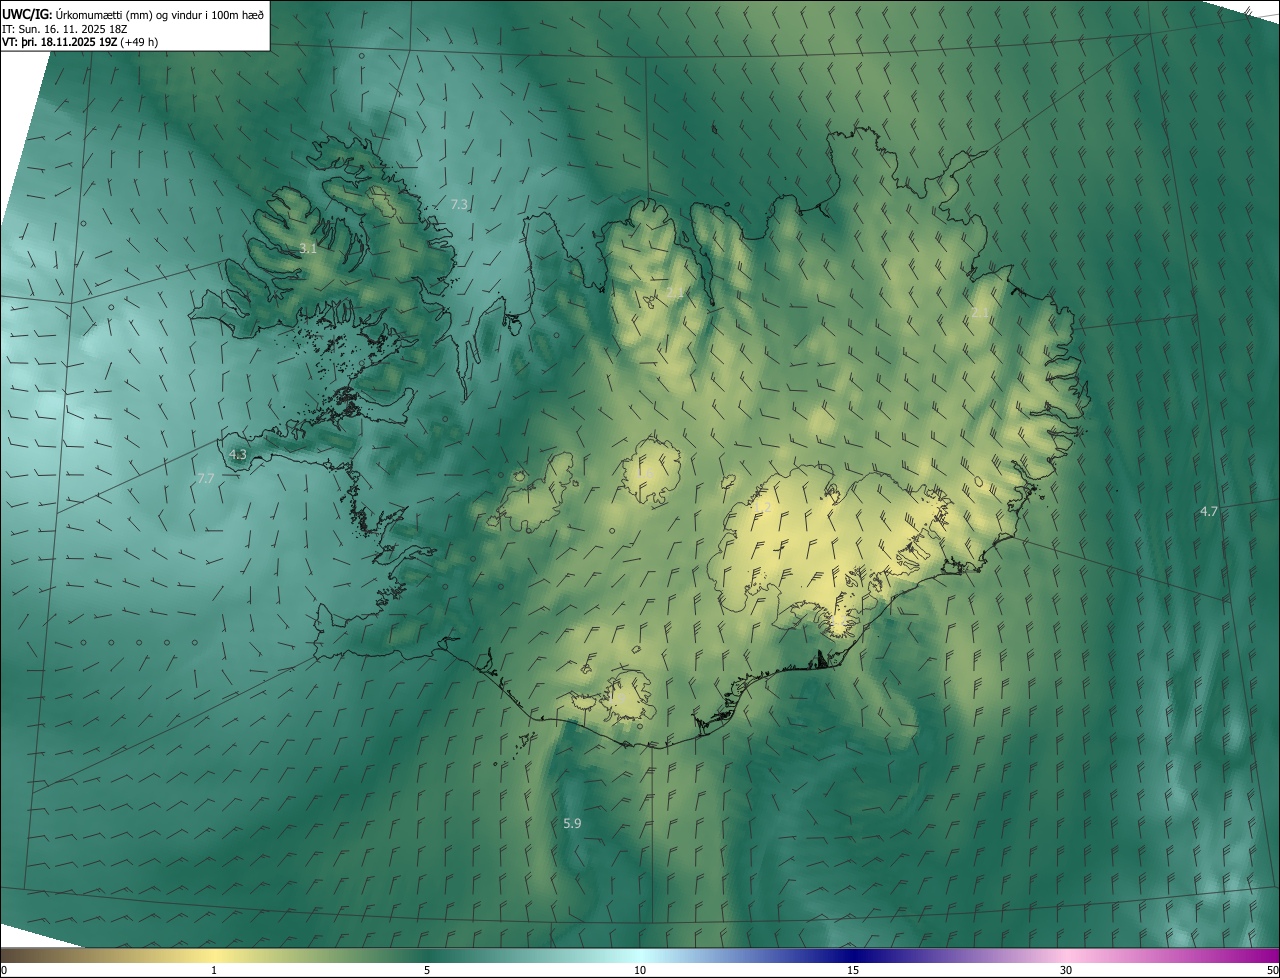The height and width of the screenshot is (978, 1280).
Task: Click the 3.1 value over the Westfjords
Action: click(x=308, y=248)
